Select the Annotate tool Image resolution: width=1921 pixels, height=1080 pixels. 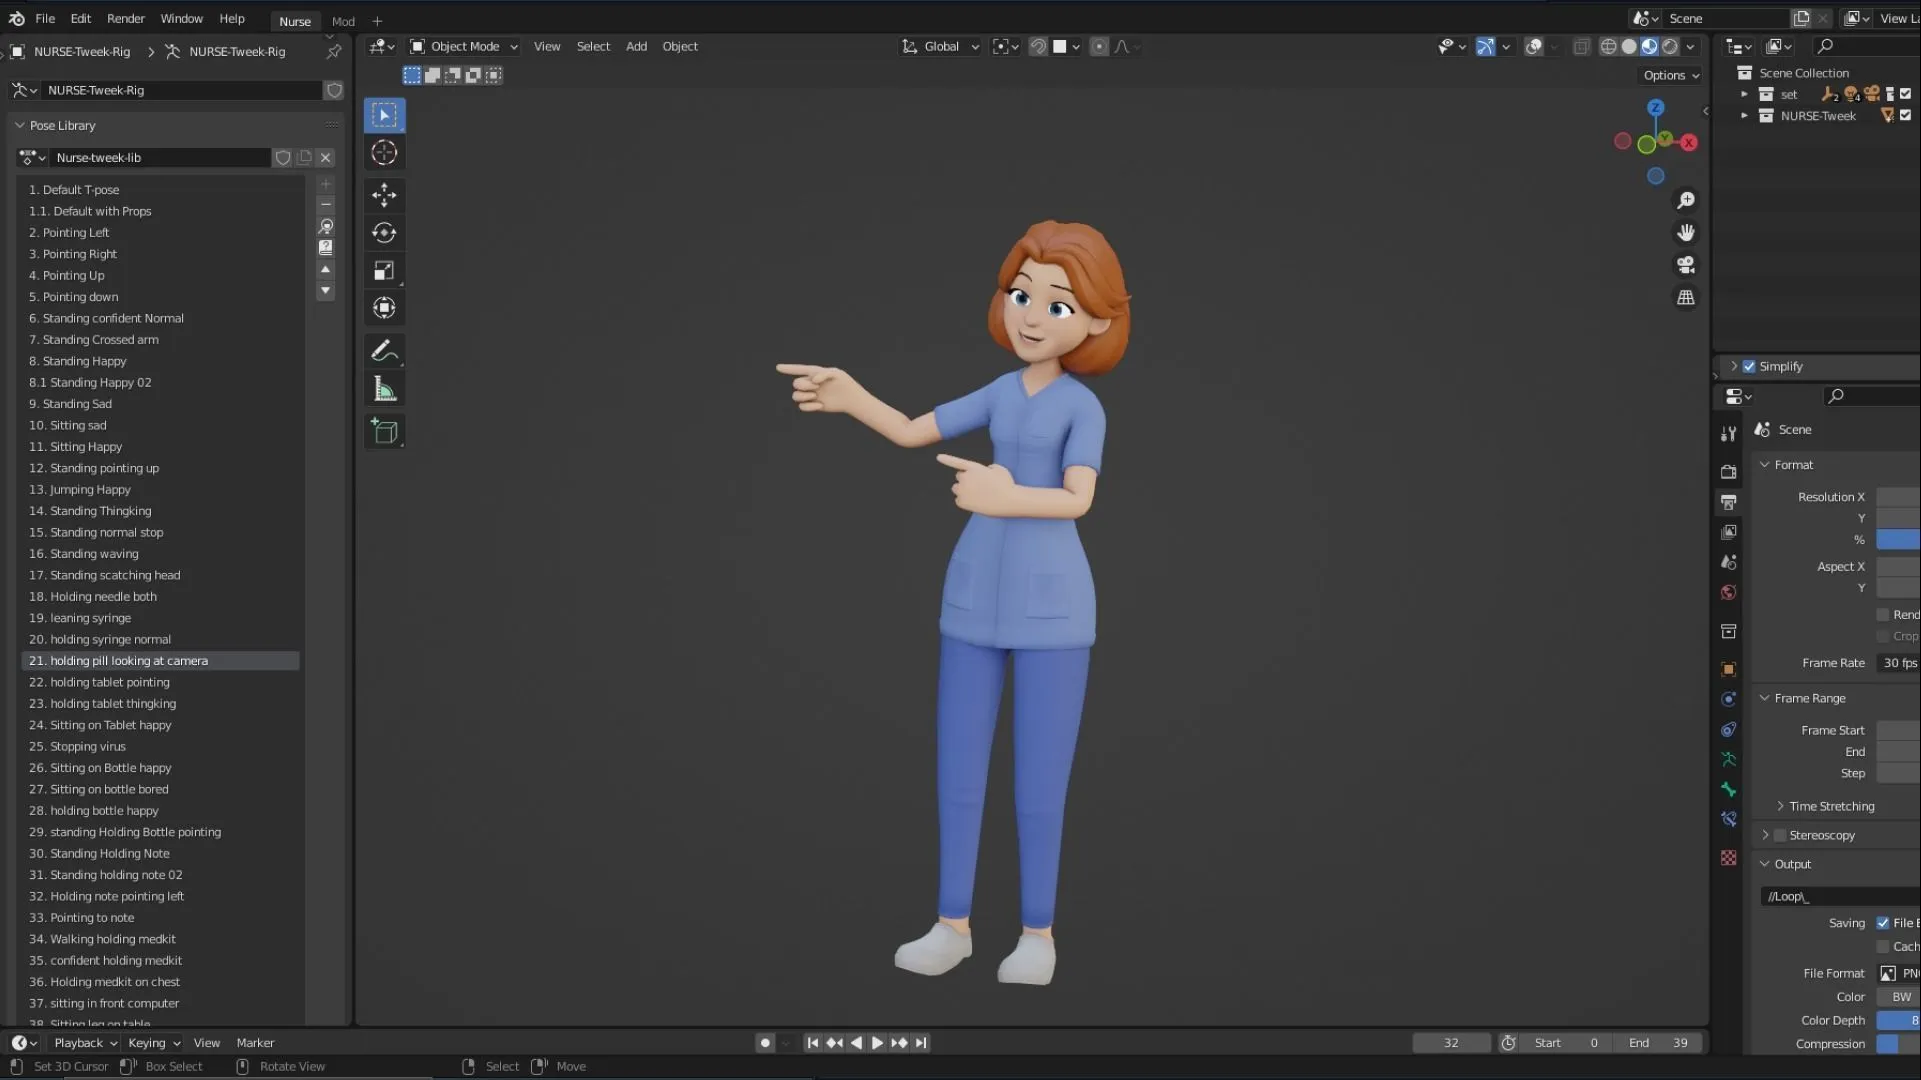click(x=384, y=350)
